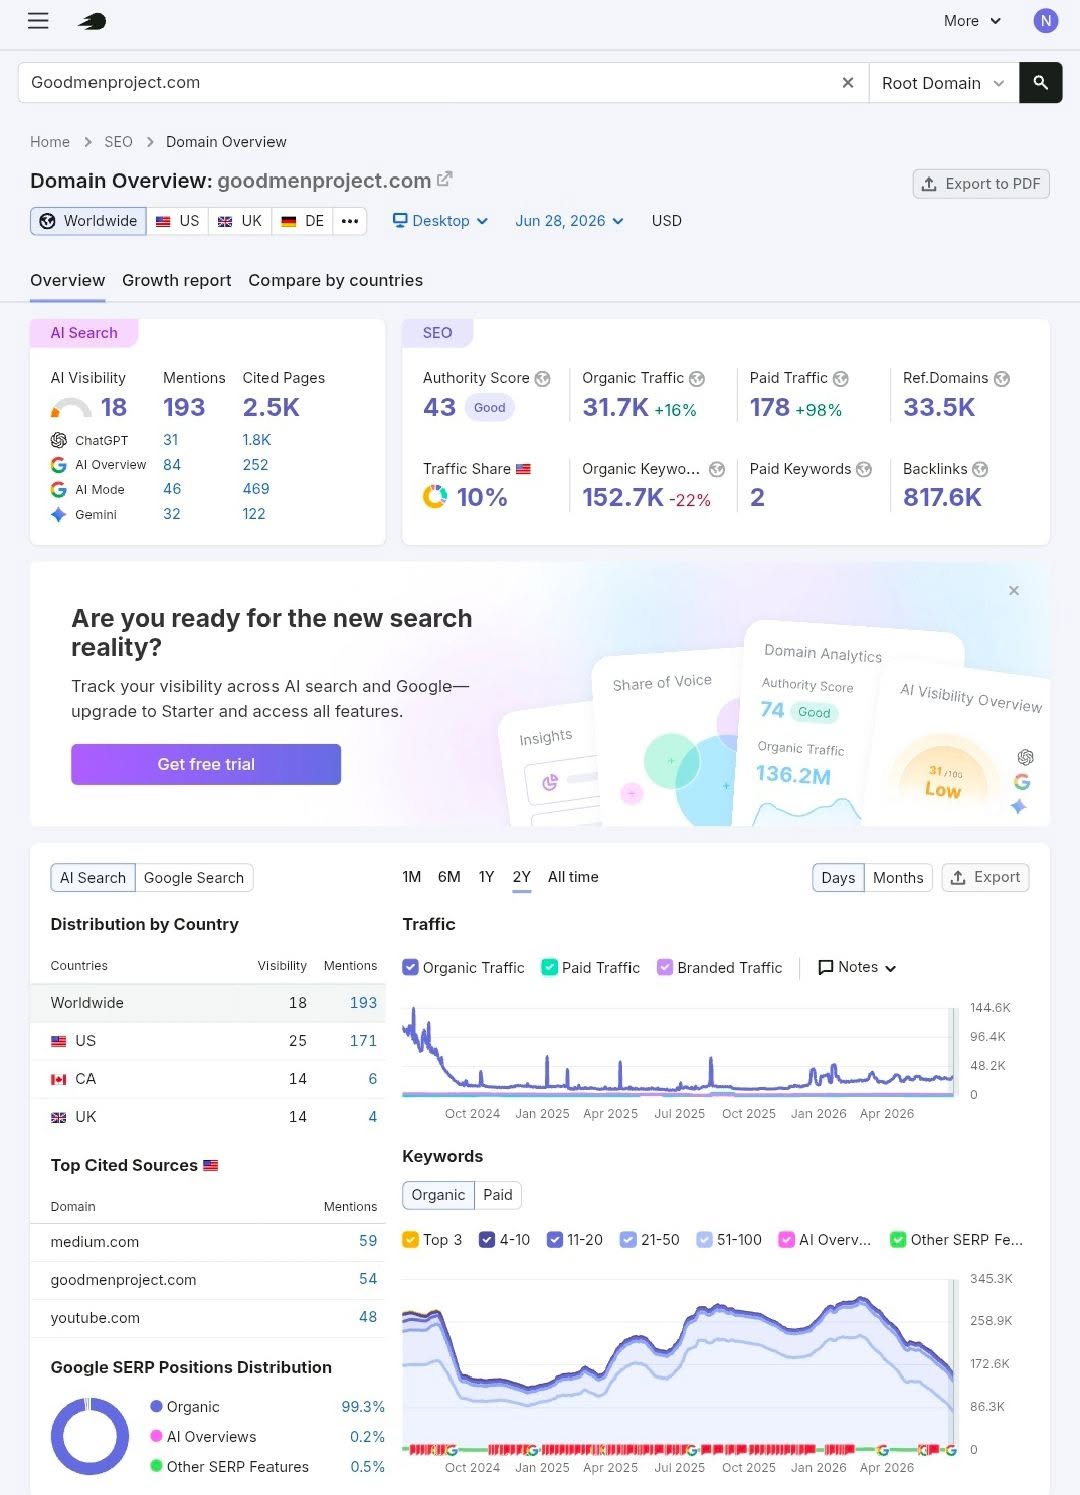Open the SEO breadcrumb link
The height and width of the screenshot is (1495, 1080).
(118, 142)
